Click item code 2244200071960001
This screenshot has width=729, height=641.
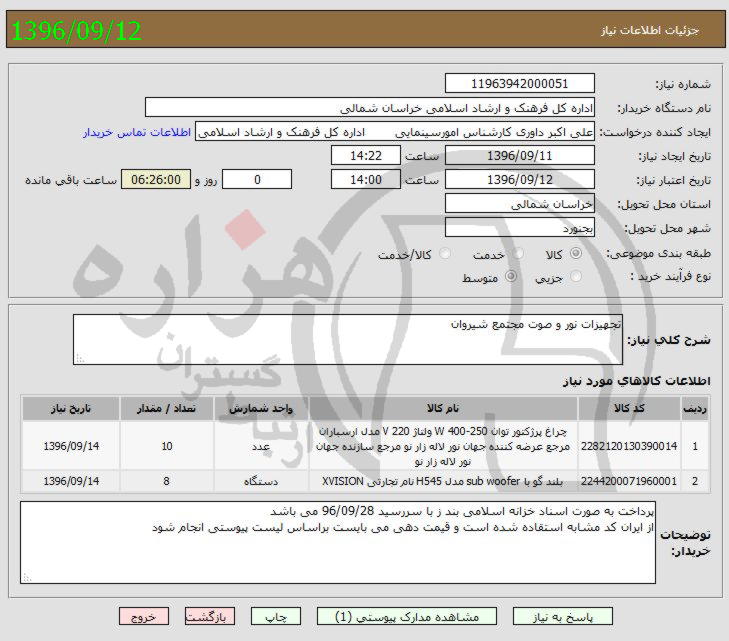[x=629, y=481]
